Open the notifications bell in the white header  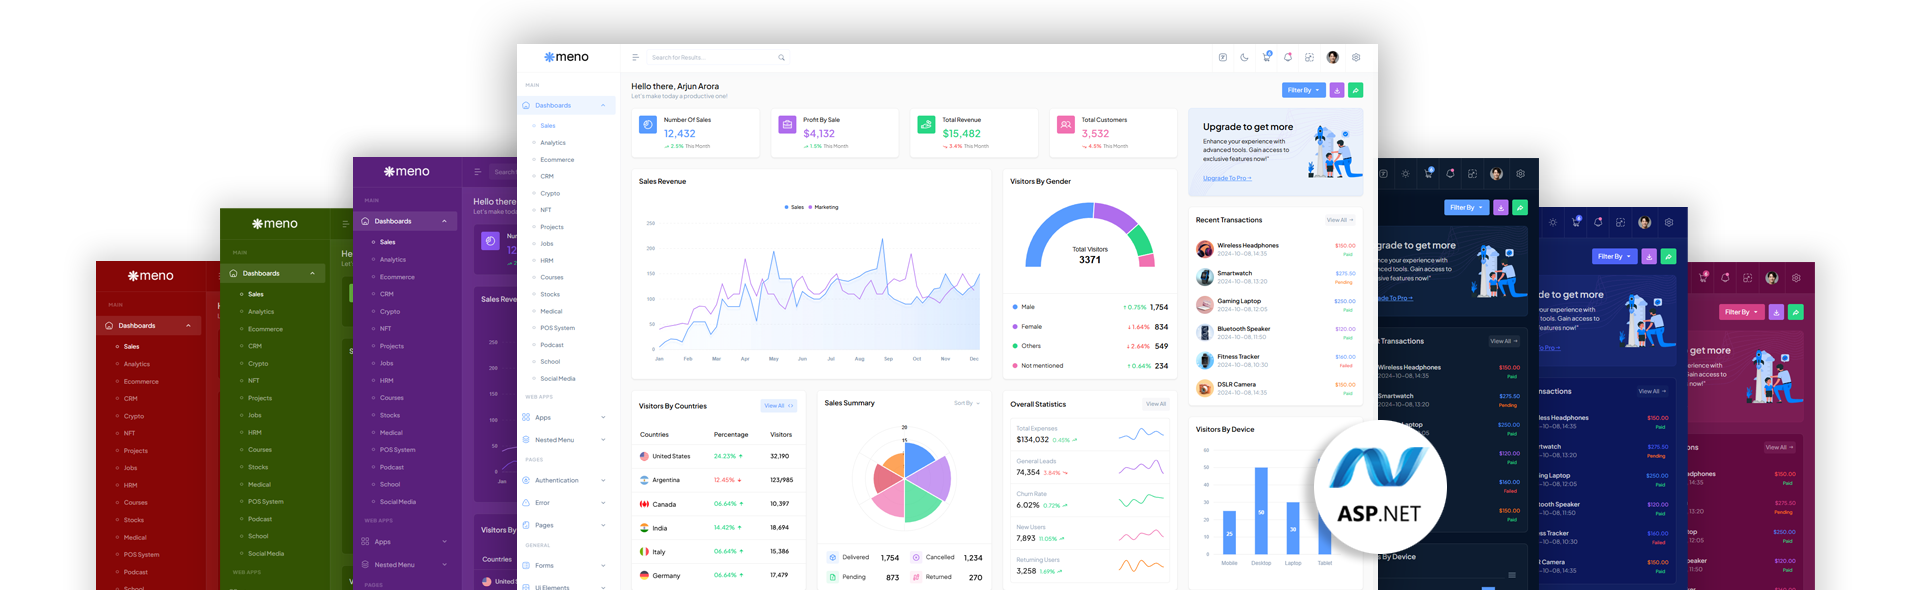pyautogui.click(x=1288, y=58)
